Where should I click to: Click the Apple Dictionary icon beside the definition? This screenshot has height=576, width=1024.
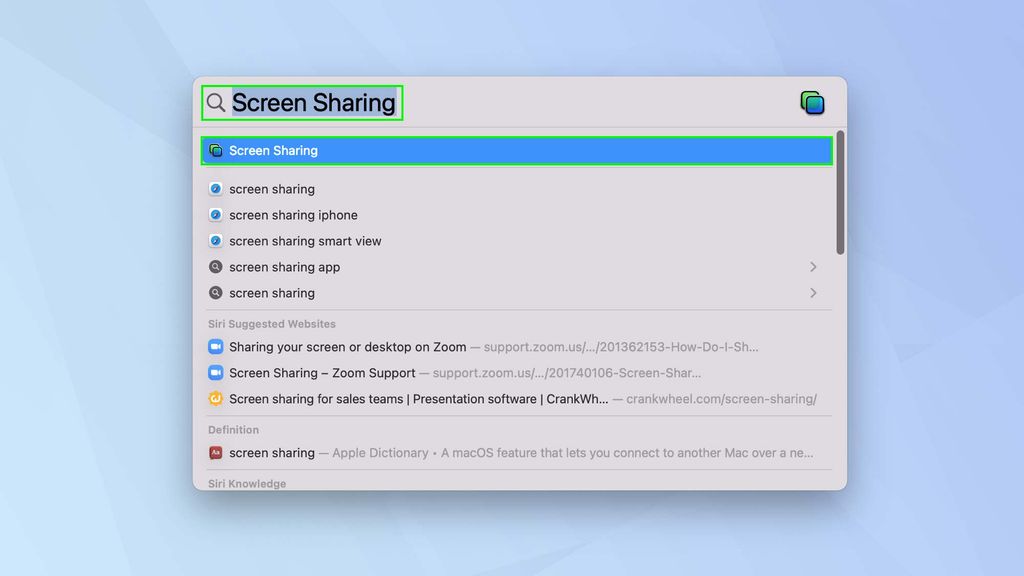(x=218, y=453)
